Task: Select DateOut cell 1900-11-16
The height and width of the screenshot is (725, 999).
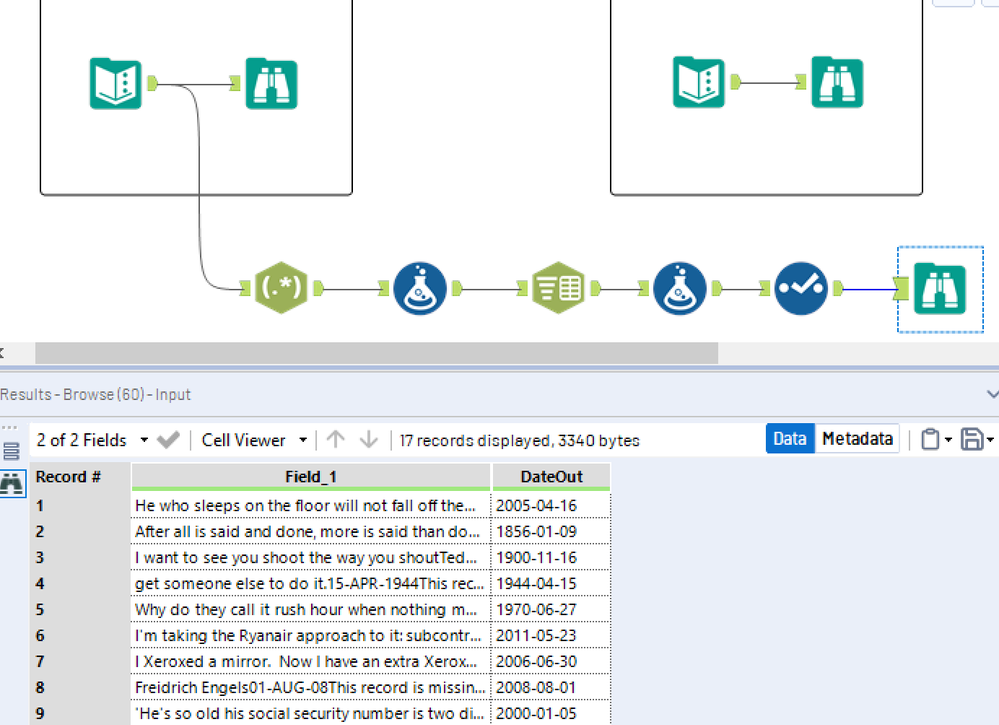Action: [x=551, y=557]
